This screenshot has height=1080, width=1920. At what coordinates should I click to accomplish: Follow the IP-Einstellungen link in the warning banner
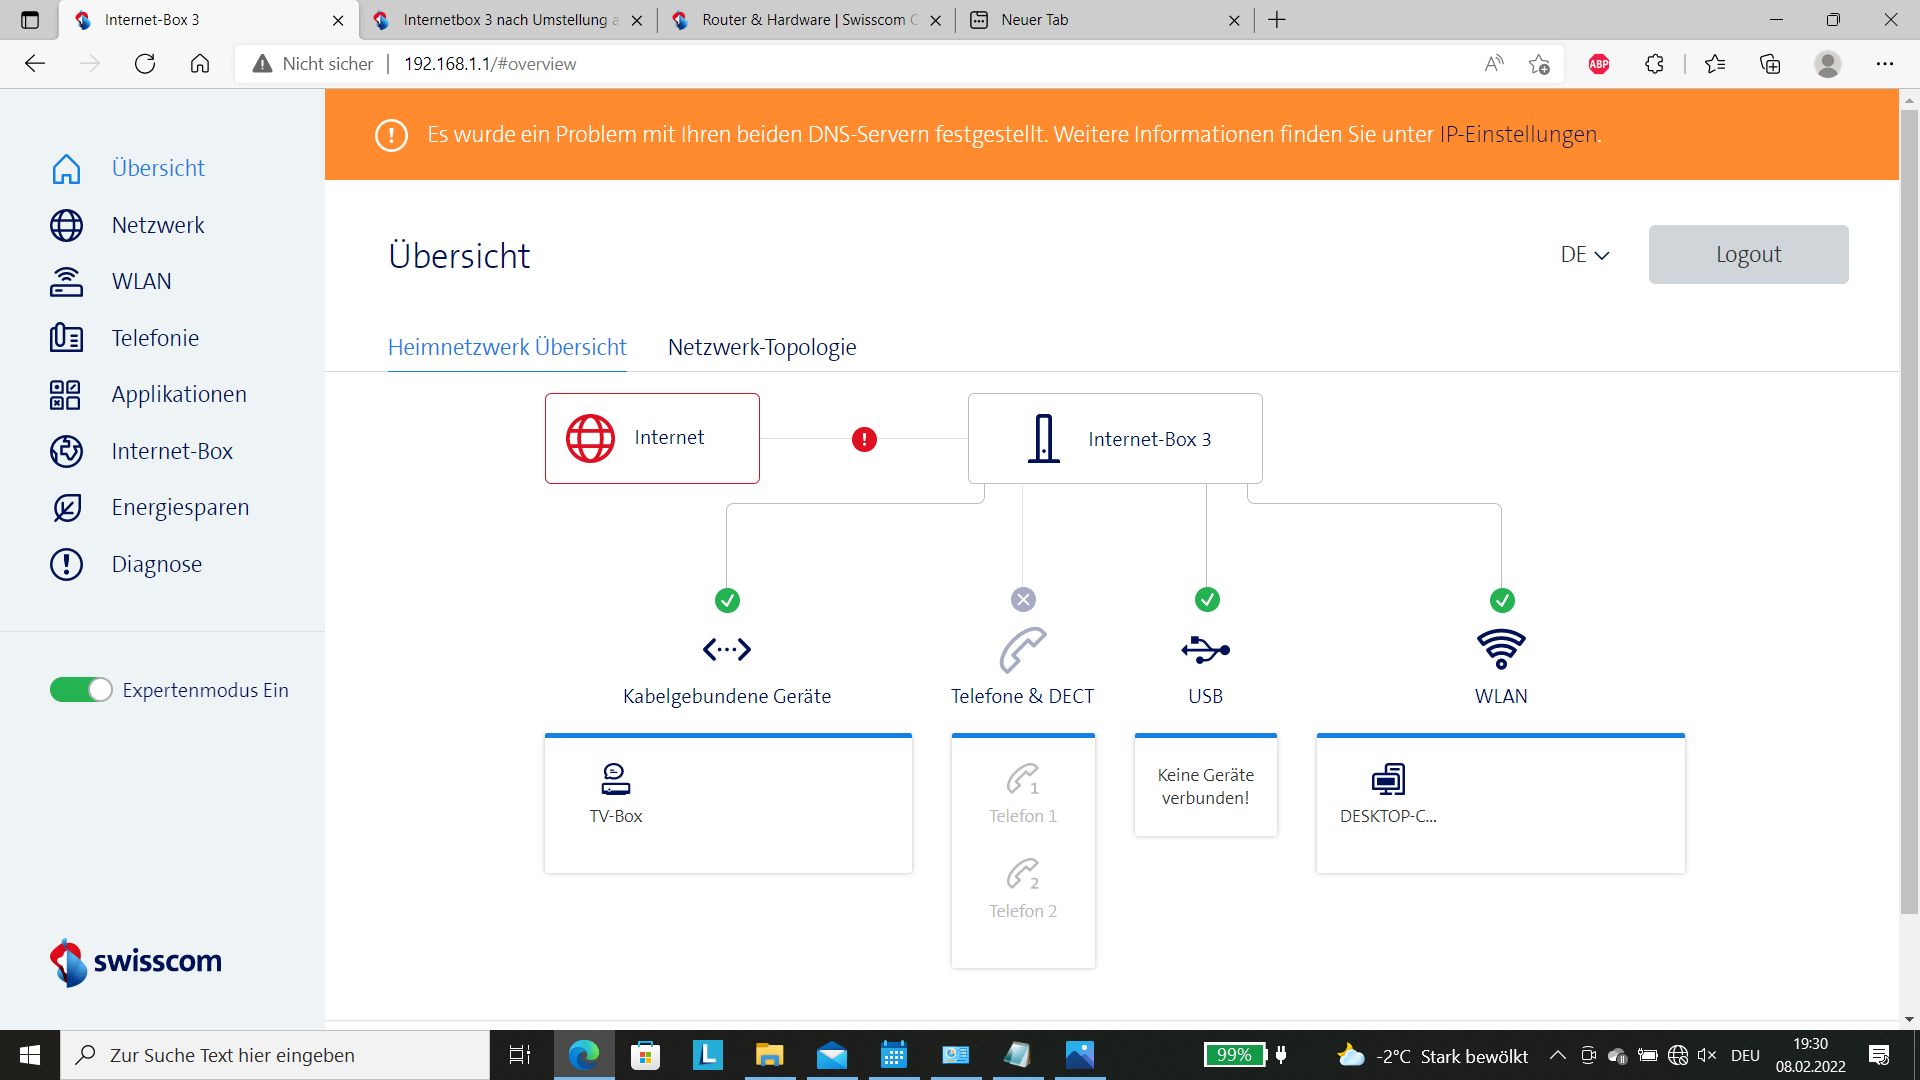click(x=1519, y=134)
